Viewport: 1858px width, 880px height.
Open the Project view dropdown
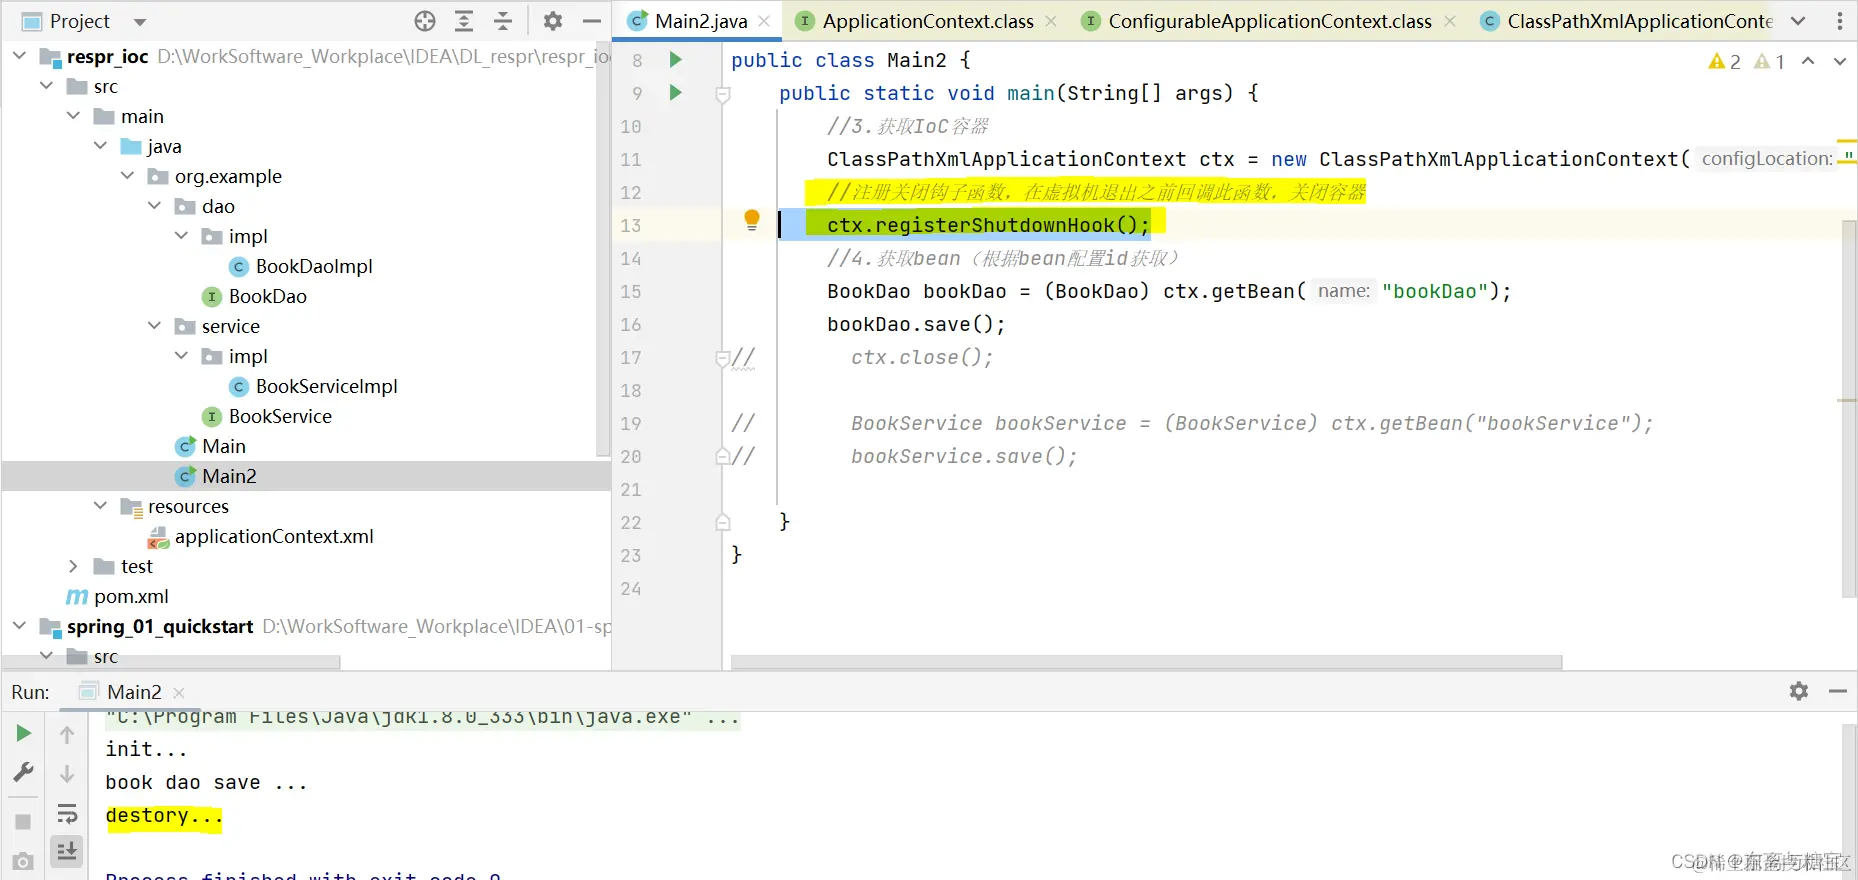[x=140, y=22]
